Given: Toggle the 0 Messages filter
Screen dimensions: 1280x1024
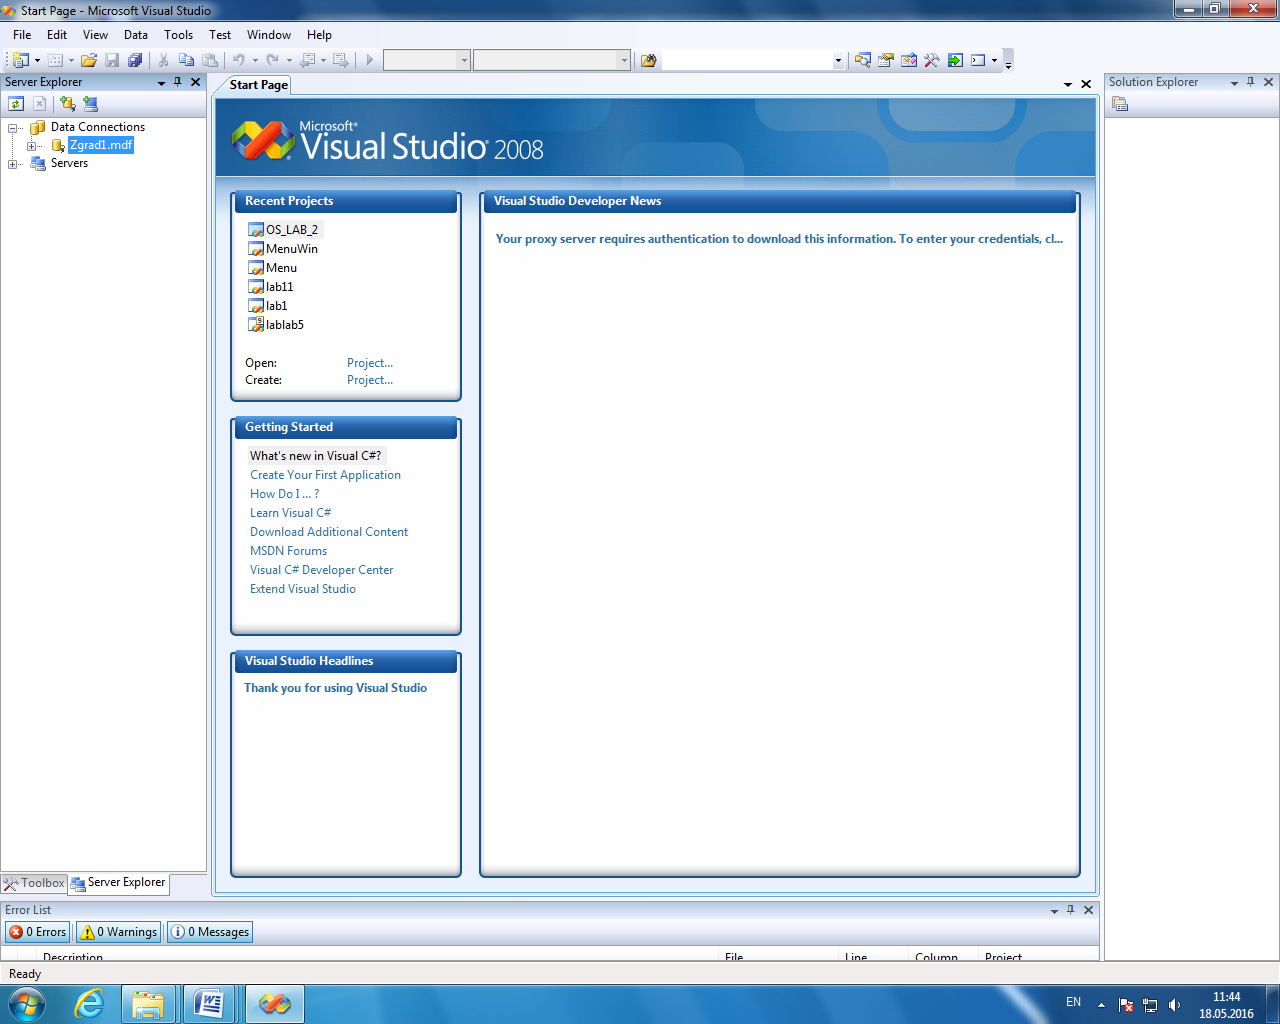Looking at the screenshot, I should 210,932.
